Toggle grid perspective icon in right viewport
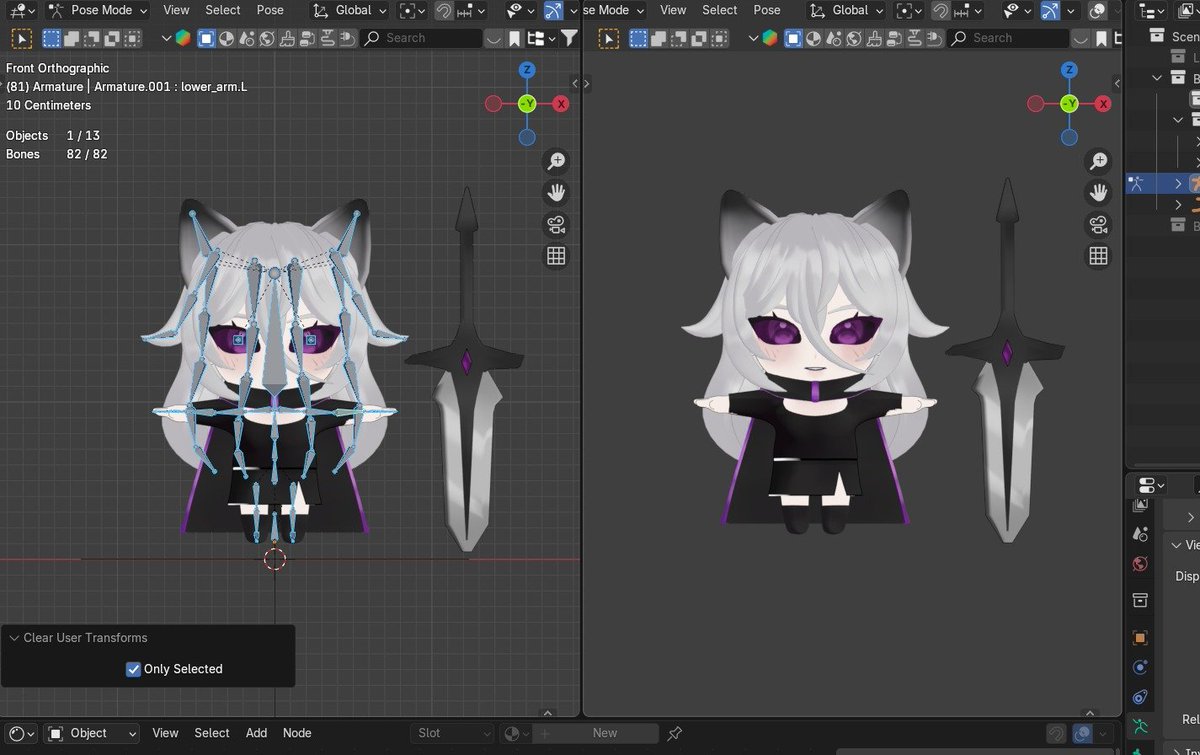 coord(1098,257)
